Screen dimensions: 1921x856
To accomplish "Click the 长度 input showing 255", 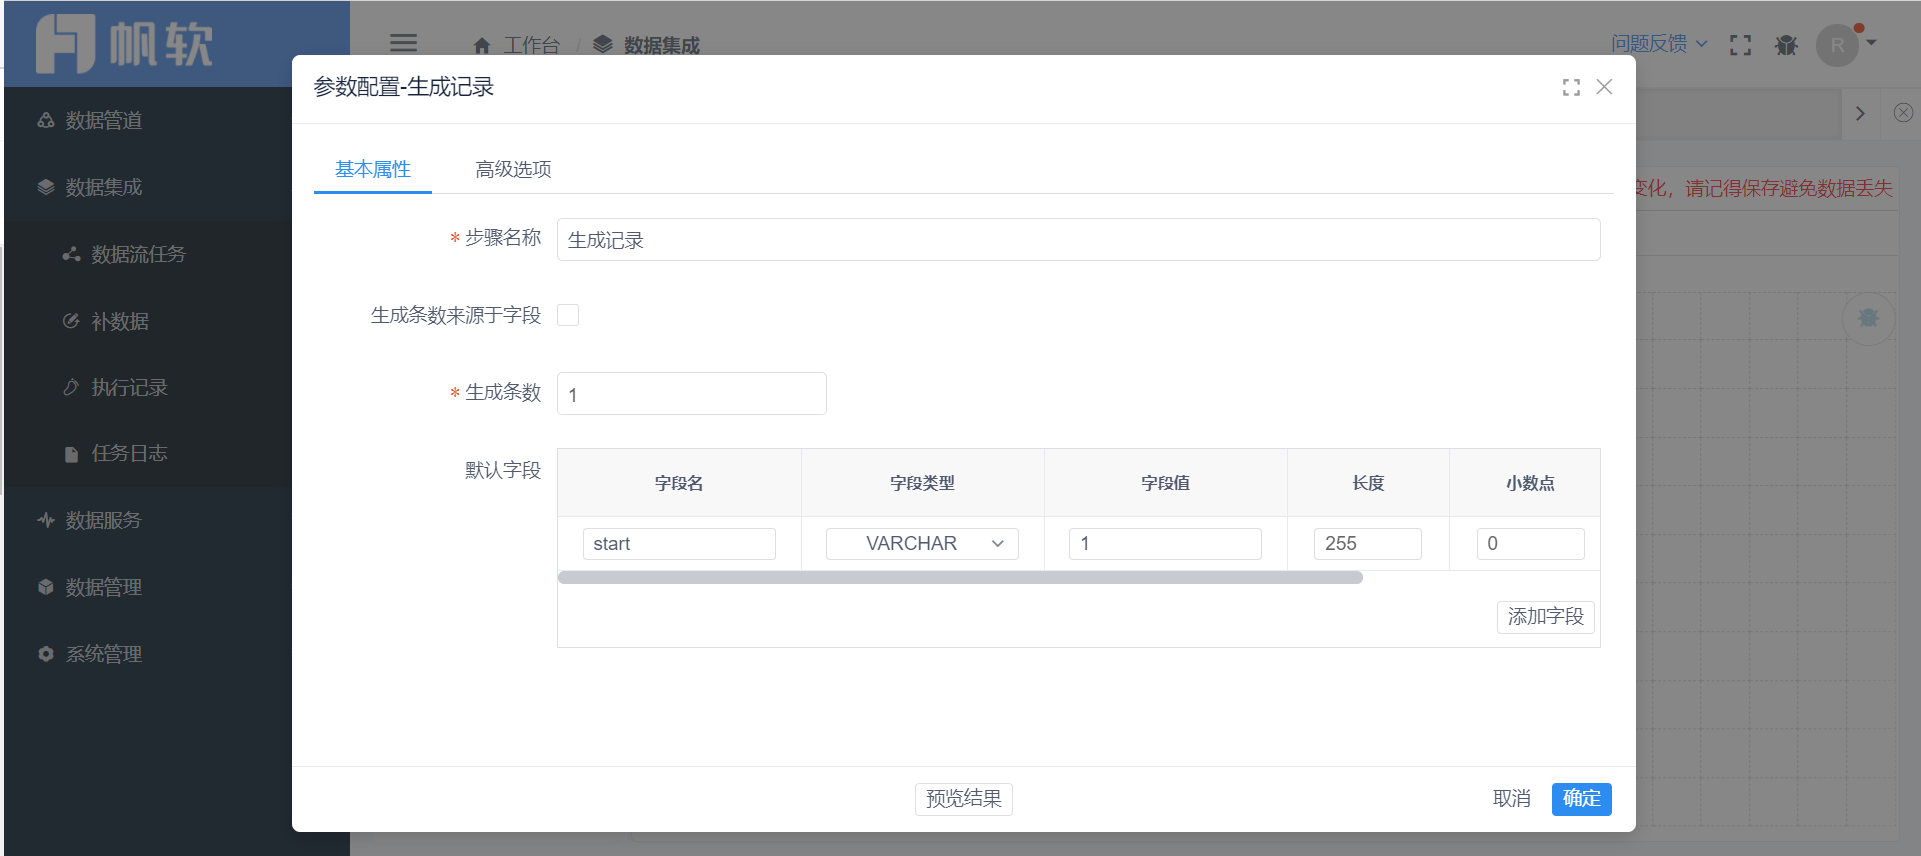I will point(1368,543).
